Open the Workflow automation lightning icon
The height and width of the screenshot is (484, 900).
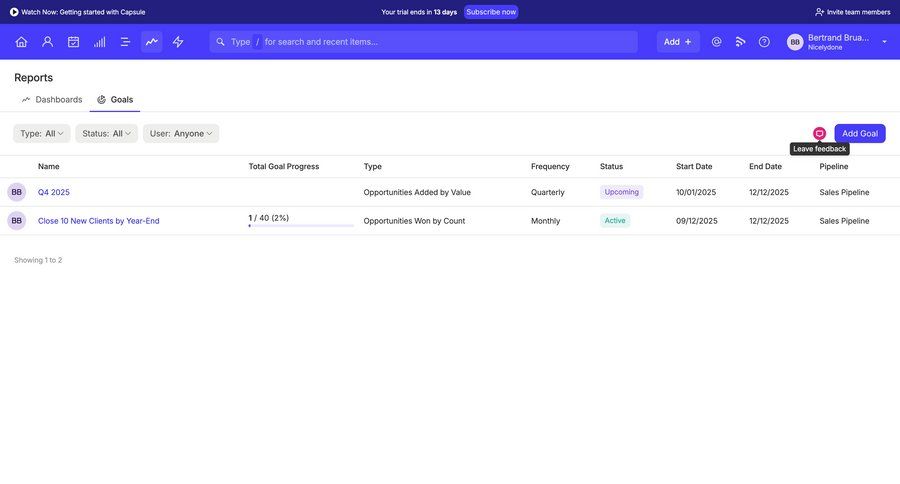(178, 42)
